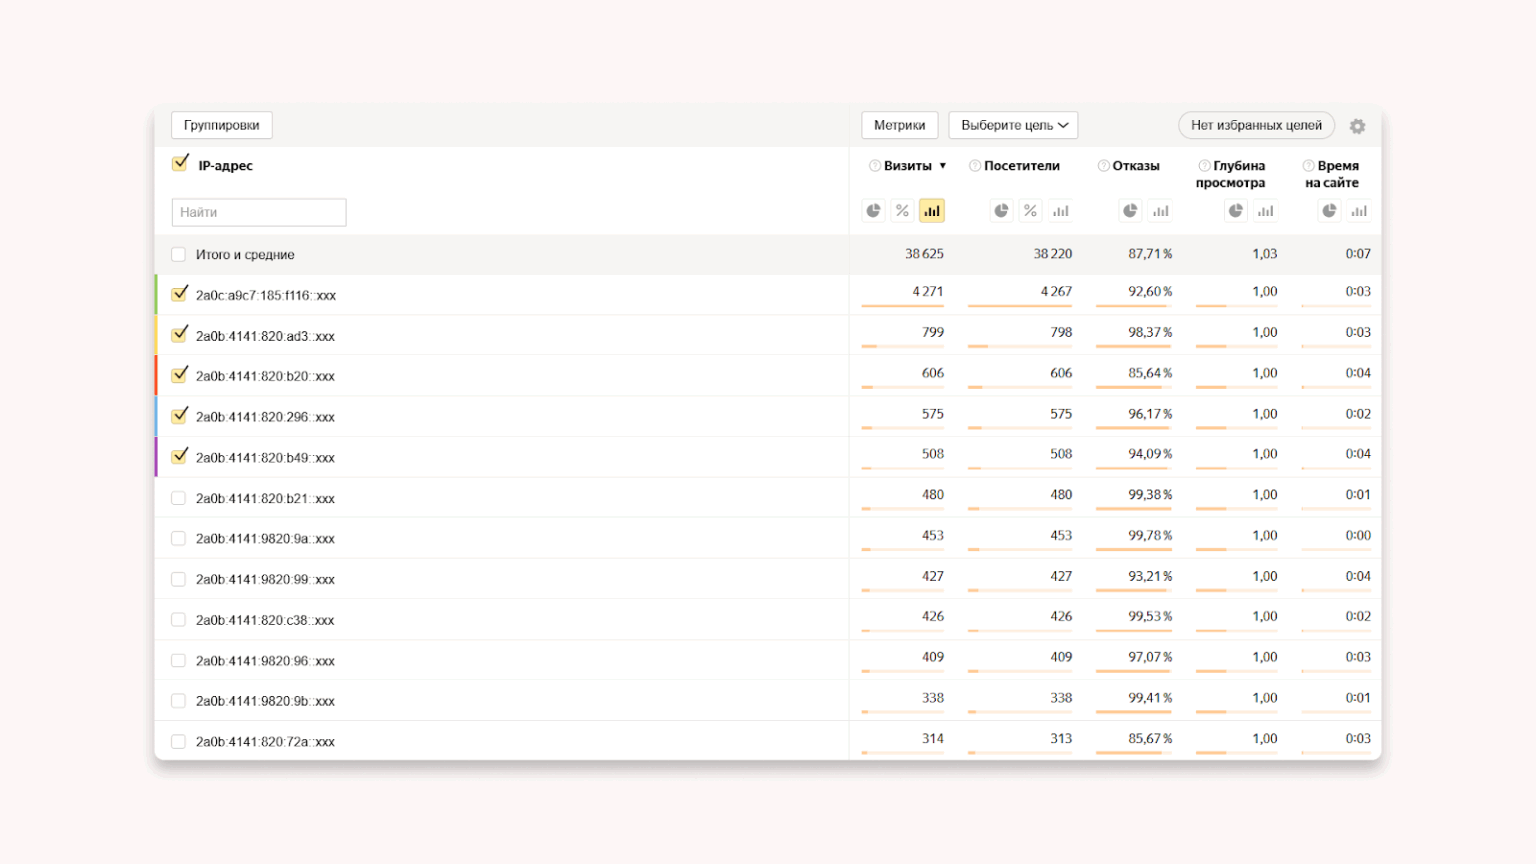The width and height of the screenshot is (1536, 864).
Task: Select pie chart icon under Глубина просмотра
Action: [x=1236, y=211]
